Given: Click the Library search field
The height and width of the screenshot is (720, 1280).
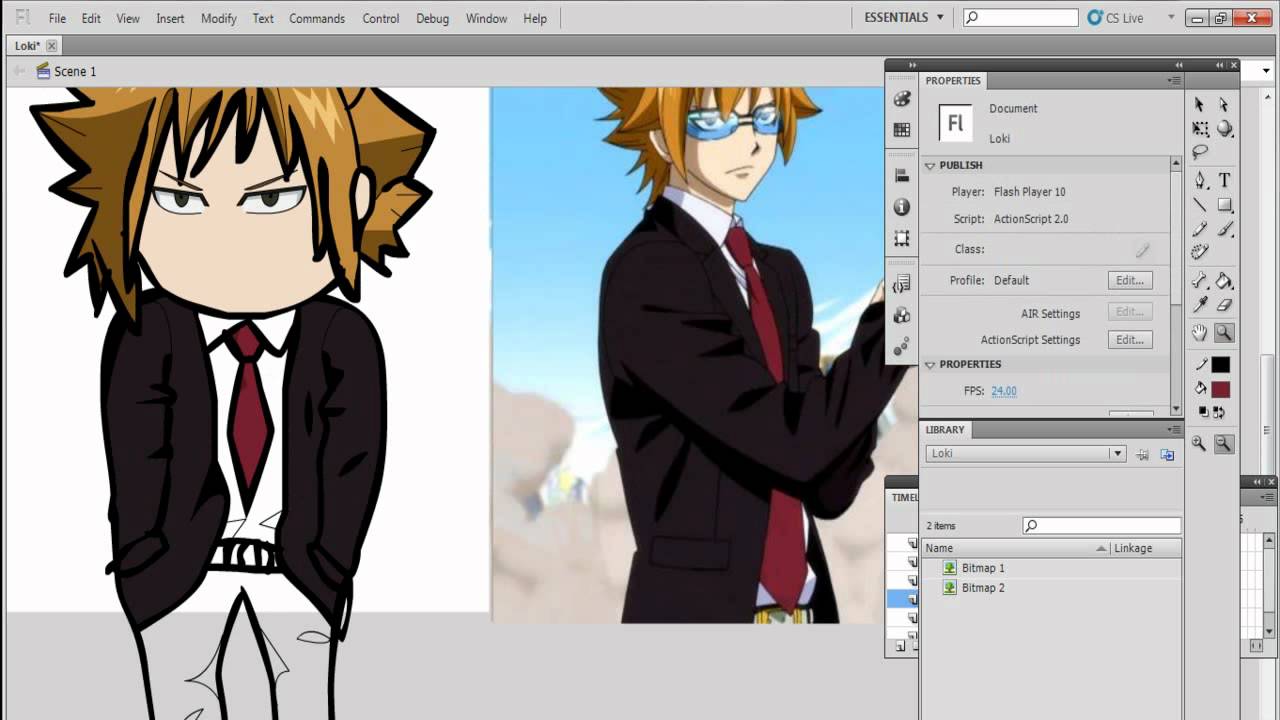Looking at the screenshot, I should 1101,525.
